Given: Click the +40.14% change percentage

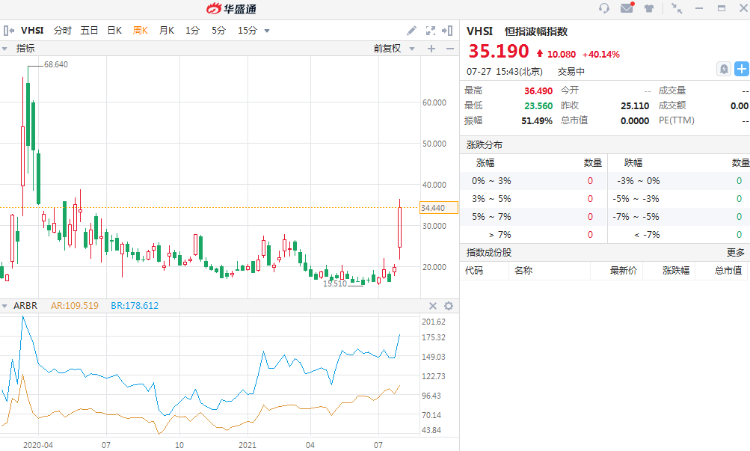Looking at the screenshot, I should click(601, 55).
